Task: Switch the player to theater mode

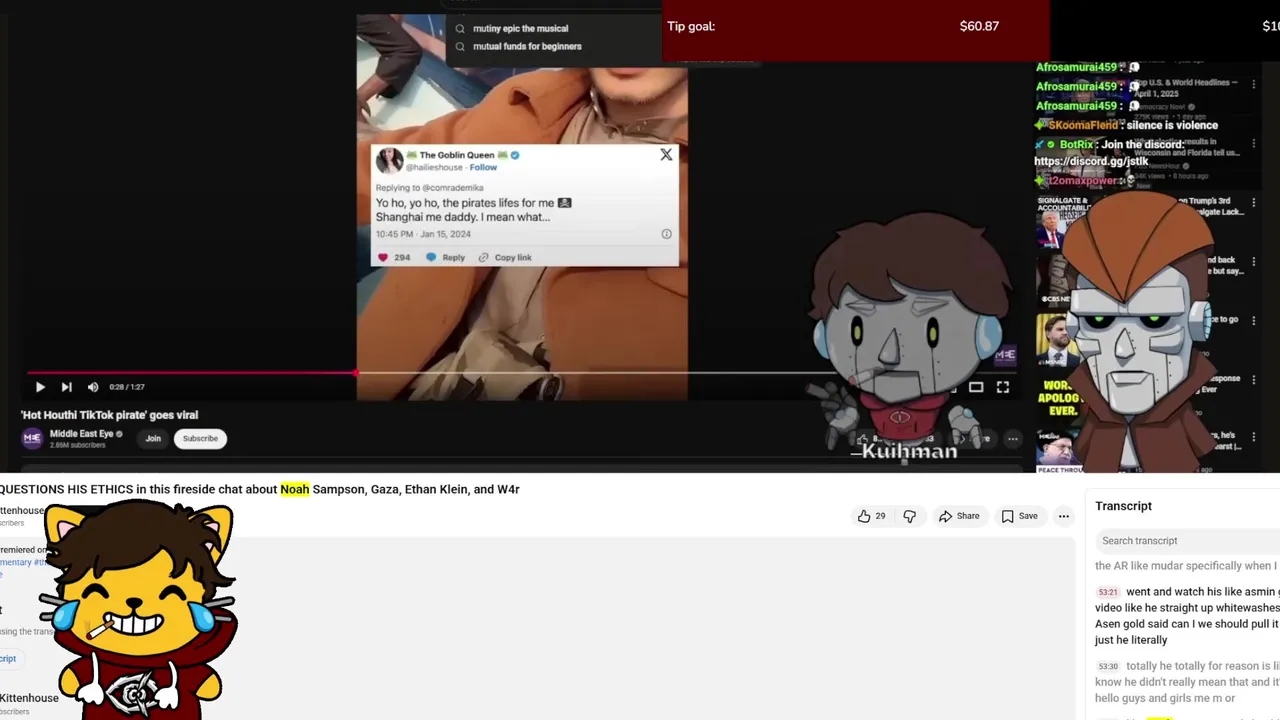Action: click(976, 387)
